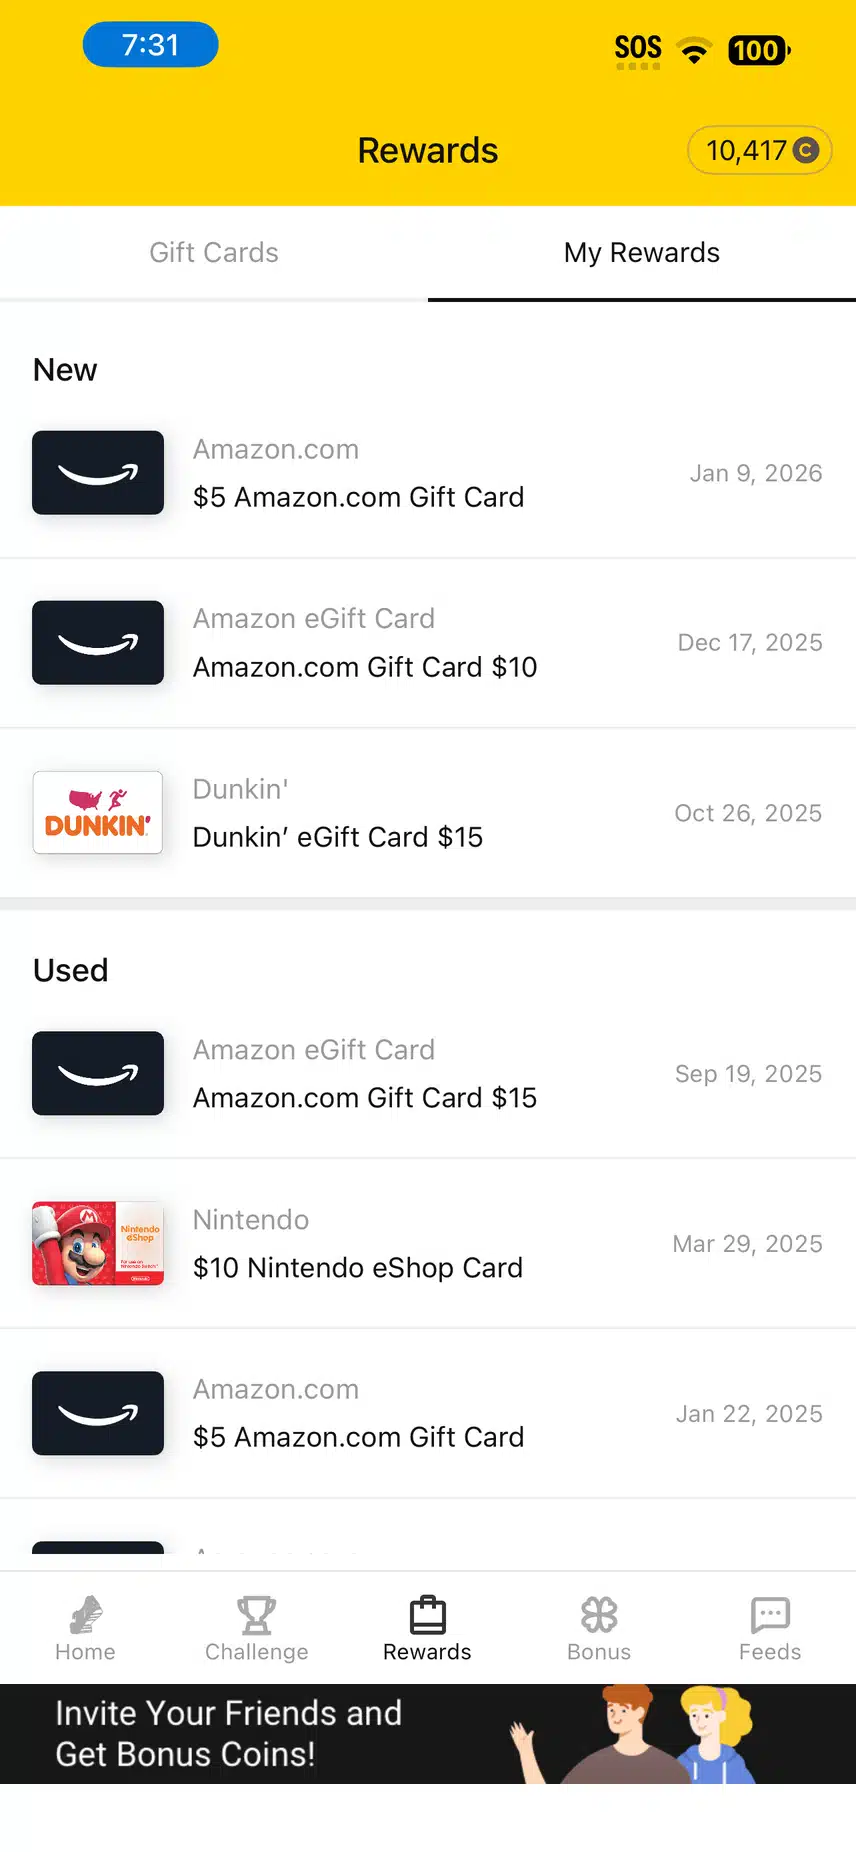This screenshot has height=1852, width=856.
Task: Tap the Challenge trophy icon
Action: (256, 1614)
